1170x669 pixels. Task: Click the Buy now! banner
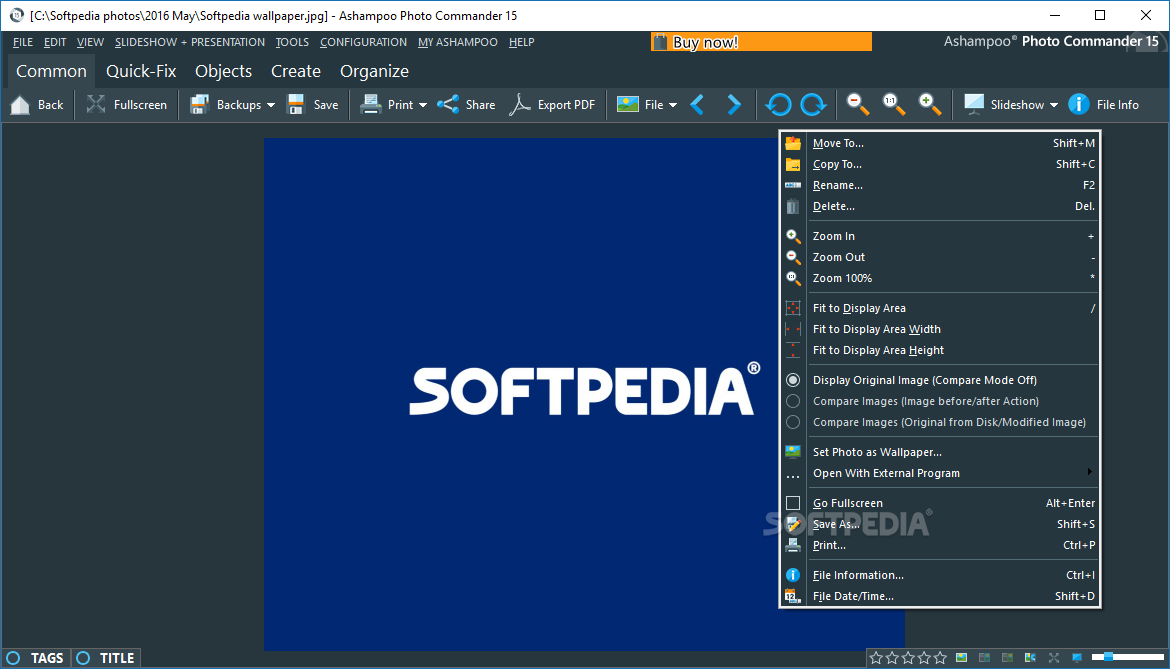[761, 43]
